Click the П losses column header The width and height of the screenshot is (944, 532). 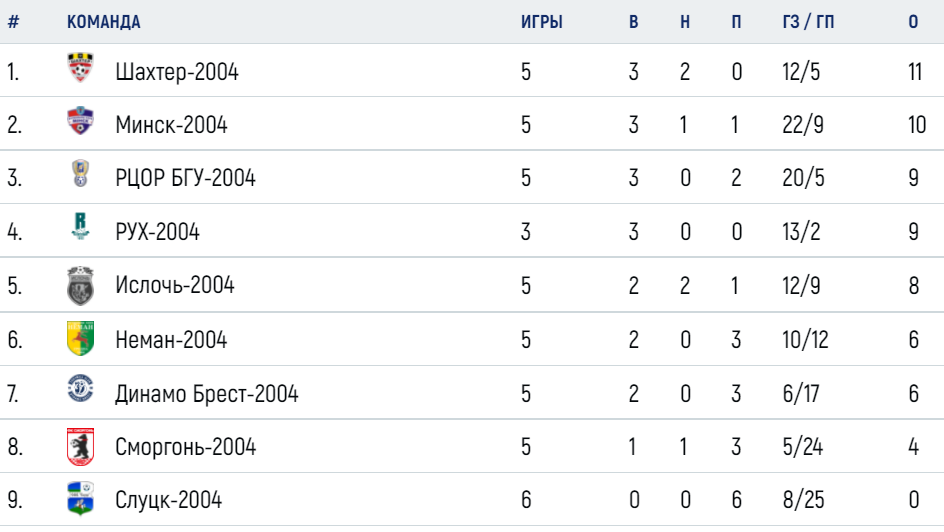736,22
